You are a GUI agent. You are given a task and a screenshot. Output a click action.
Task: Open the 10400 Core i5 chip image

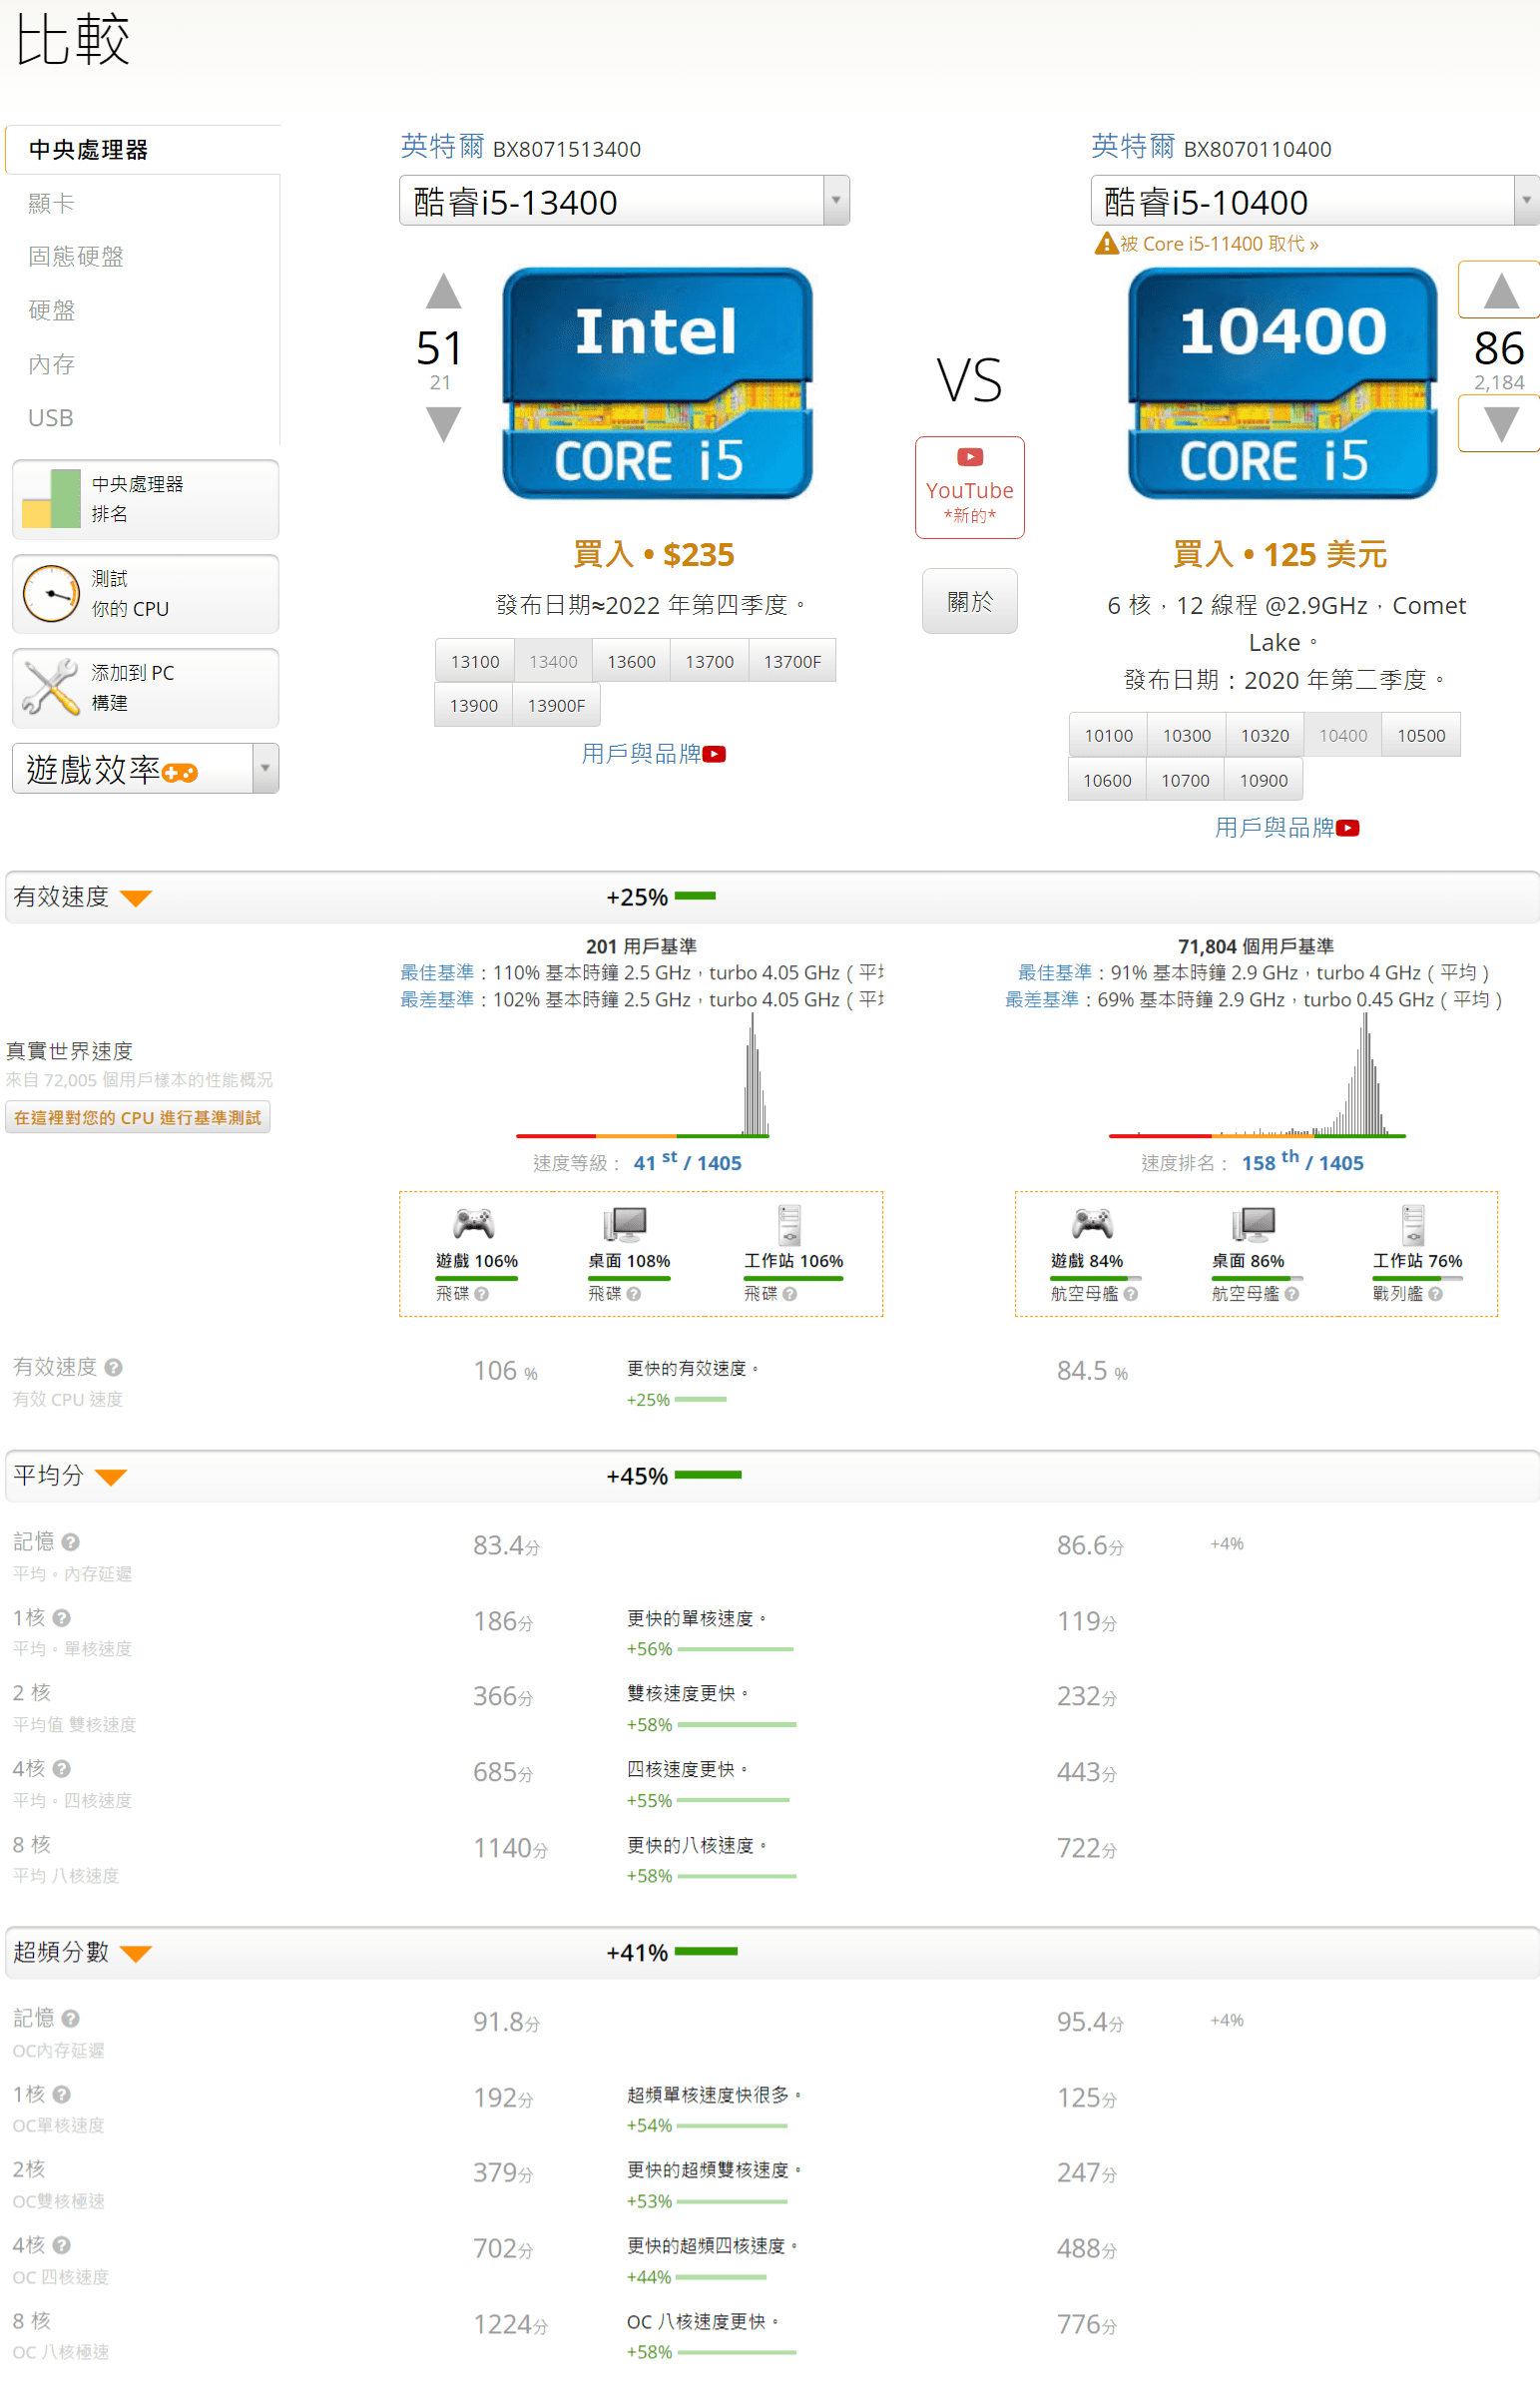click(1283, 383)
